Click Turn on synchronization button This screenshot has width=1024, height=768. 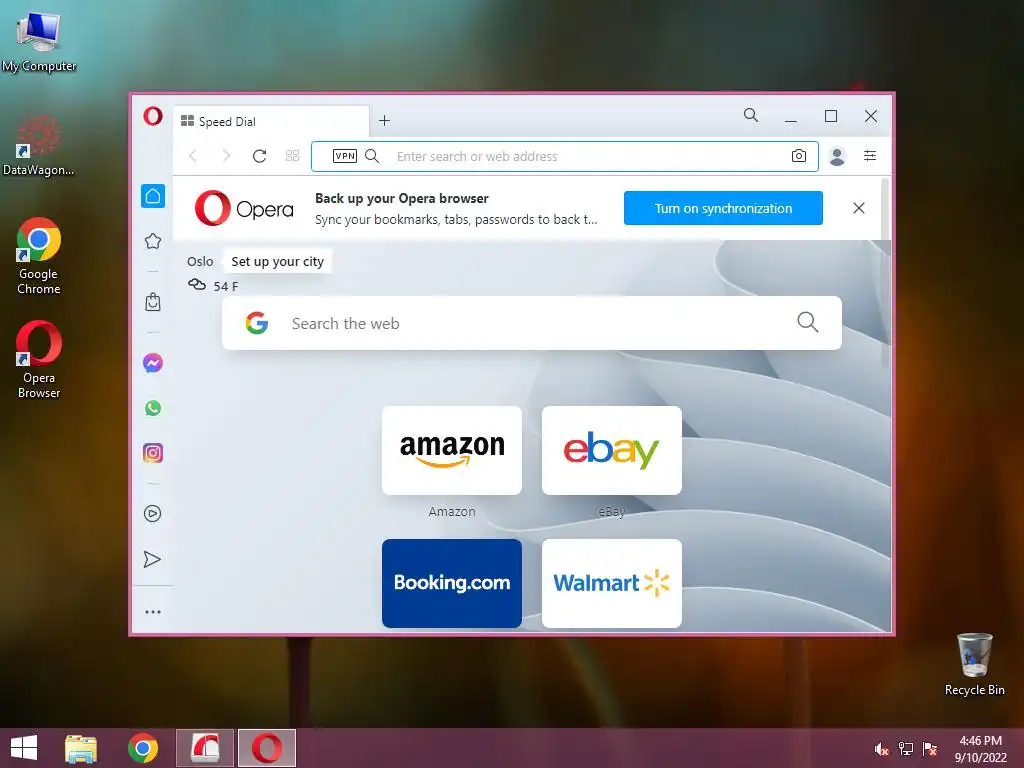[x=723, y=208]
